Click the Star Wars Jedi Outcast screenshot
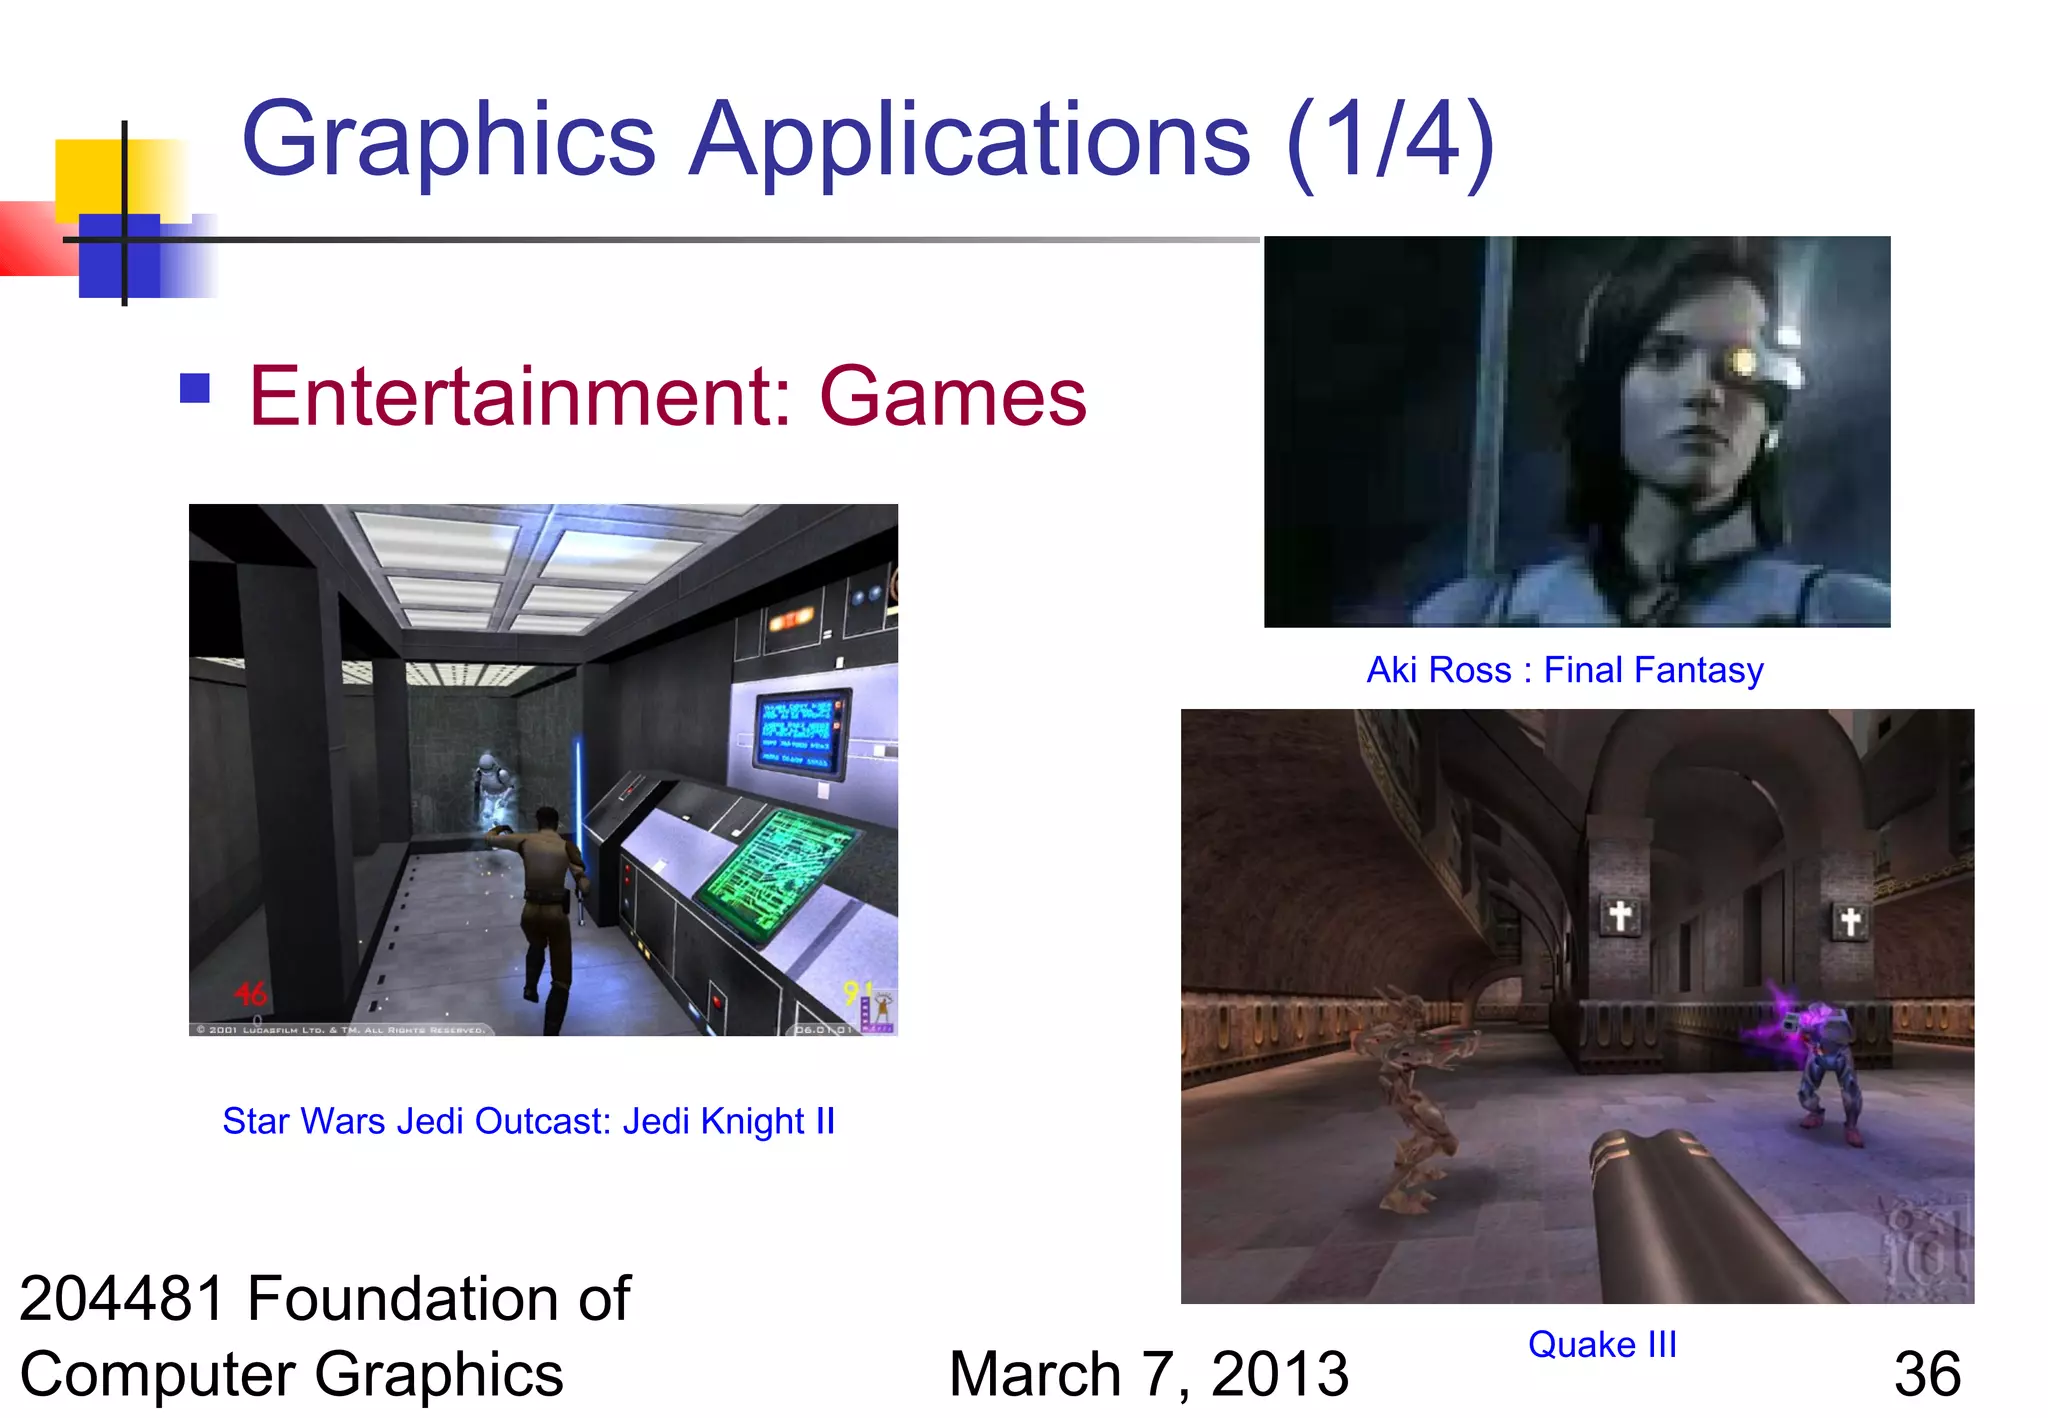2048x1418 pixels. click(x=543, y=770)
